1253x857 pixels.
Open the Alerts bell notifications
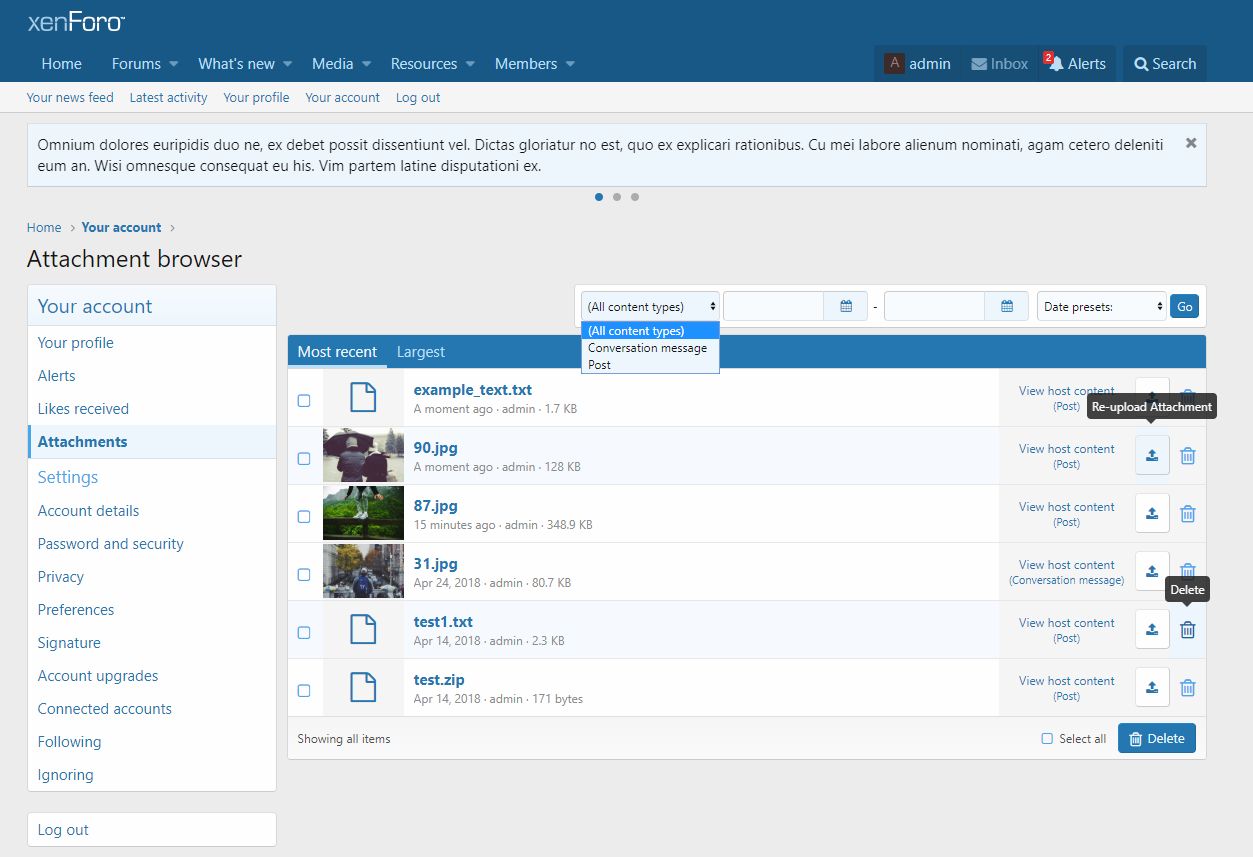(1076, 64)
